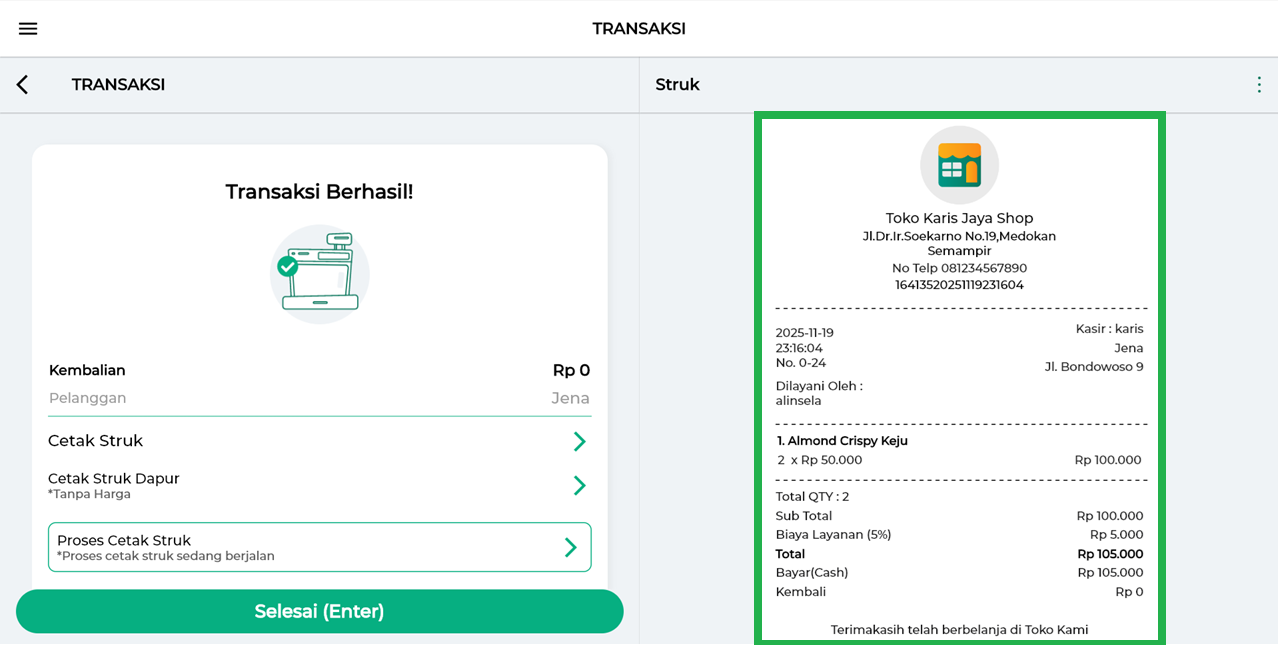Screen dimensions: 1278x645
Task: Click the store logo on the receipt
Action: (x=959, y=165)
